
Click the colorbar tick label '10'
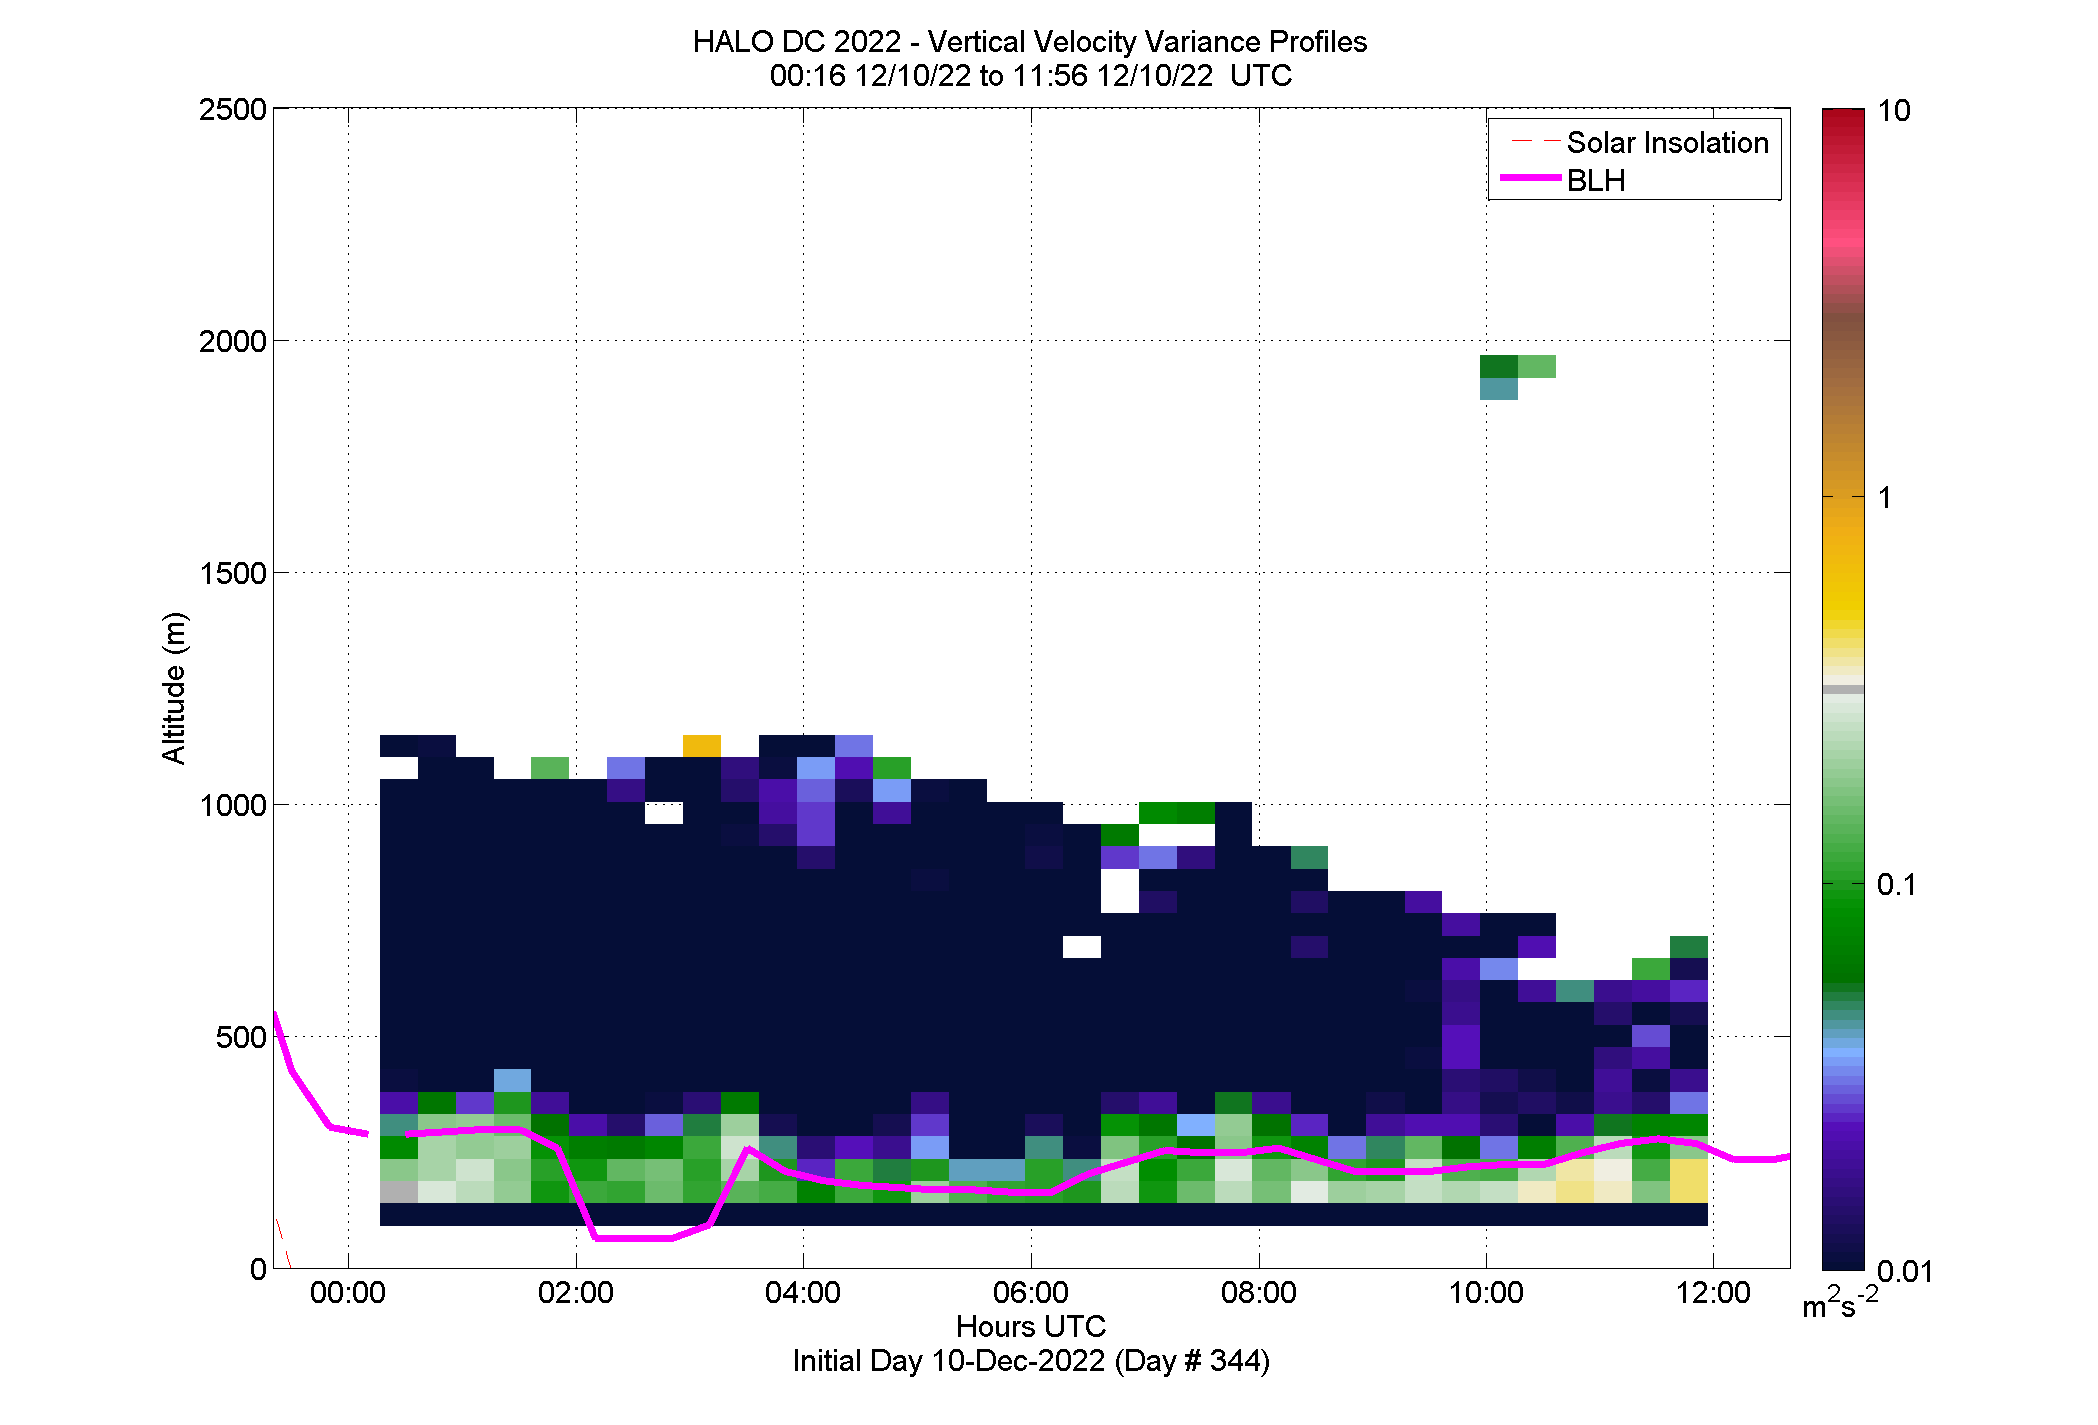click(x=1894, y=111)
